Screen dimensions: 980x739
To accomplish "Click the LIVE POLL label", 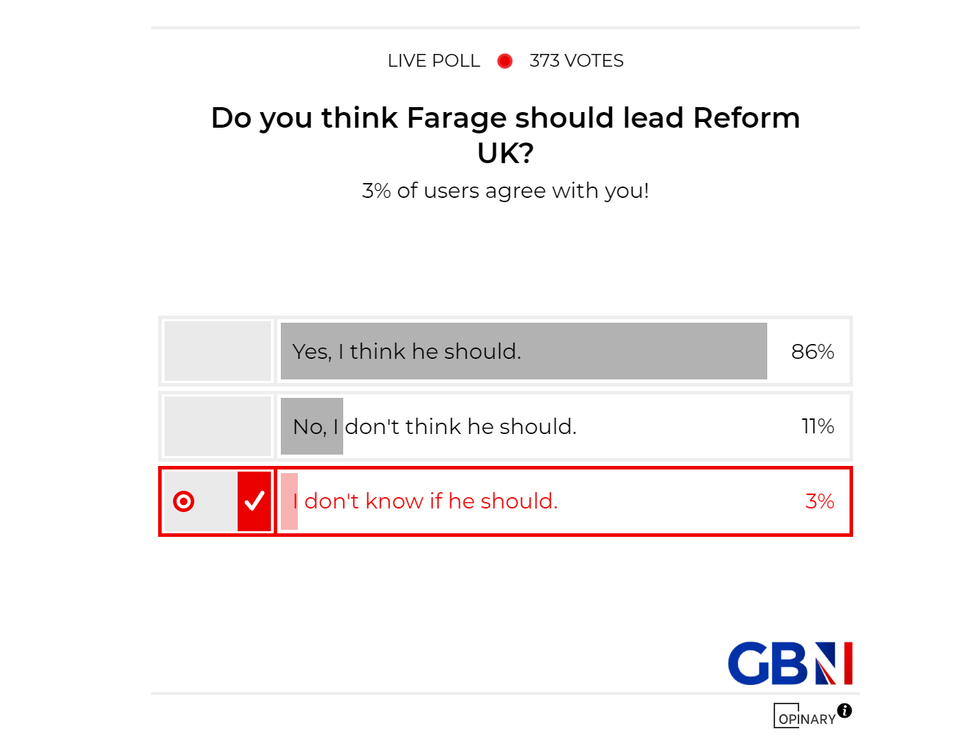I will 433,61.
